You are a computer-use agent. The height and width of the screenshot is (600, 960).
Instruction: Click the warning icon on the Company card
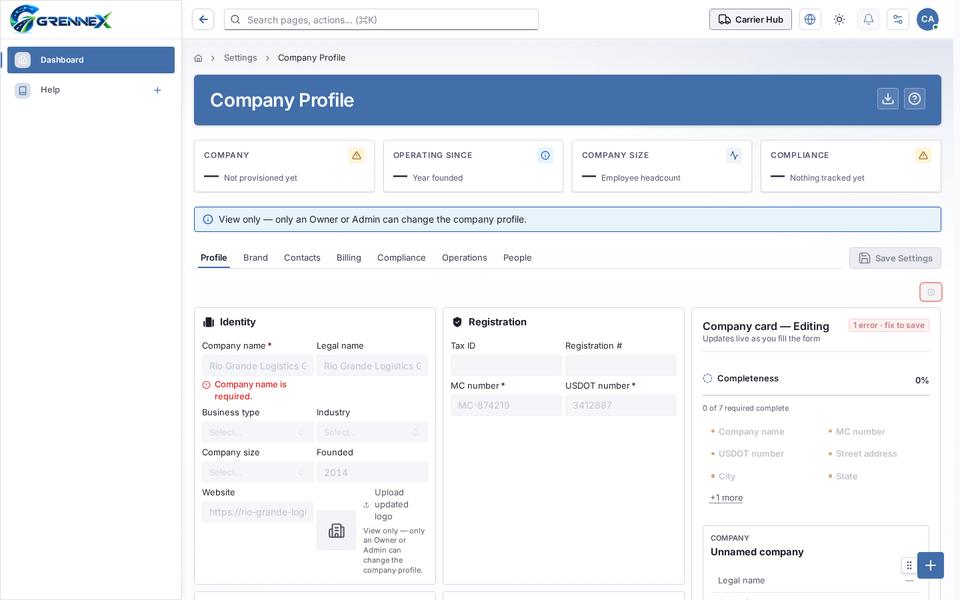[x=356, y=156]
